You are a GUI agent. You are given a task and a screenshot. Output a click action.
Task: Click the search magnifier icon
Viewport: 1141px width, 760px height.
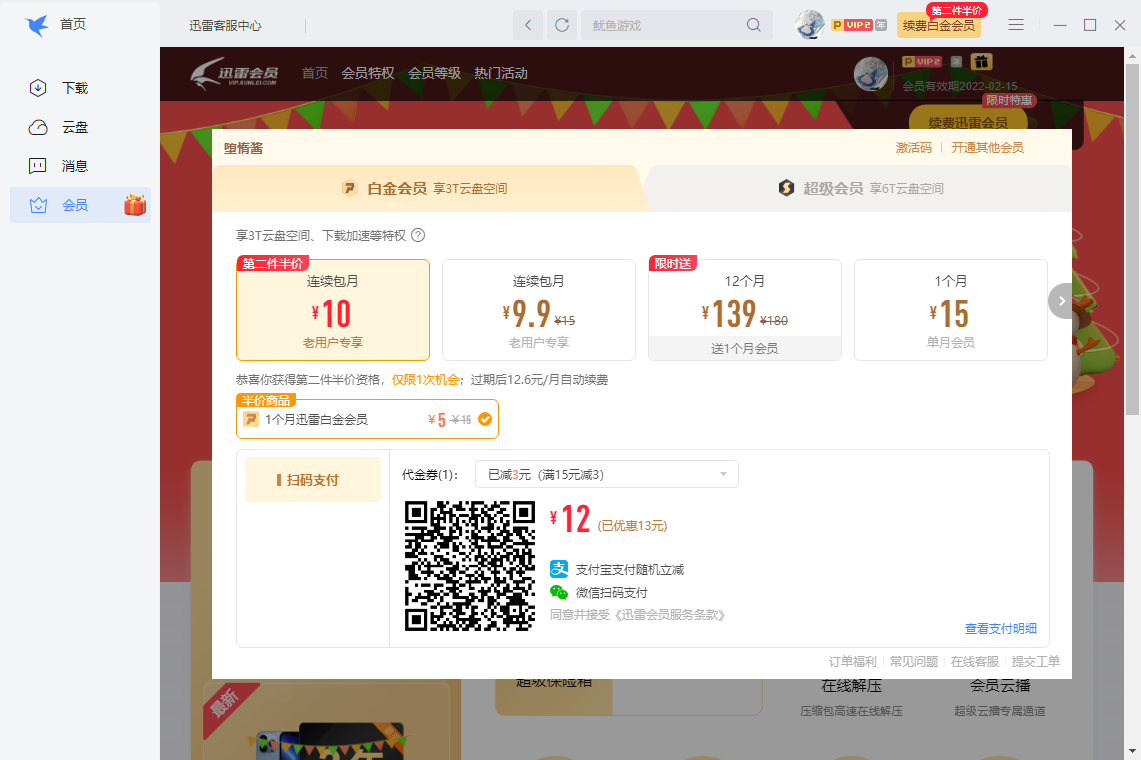click(754, 25)
